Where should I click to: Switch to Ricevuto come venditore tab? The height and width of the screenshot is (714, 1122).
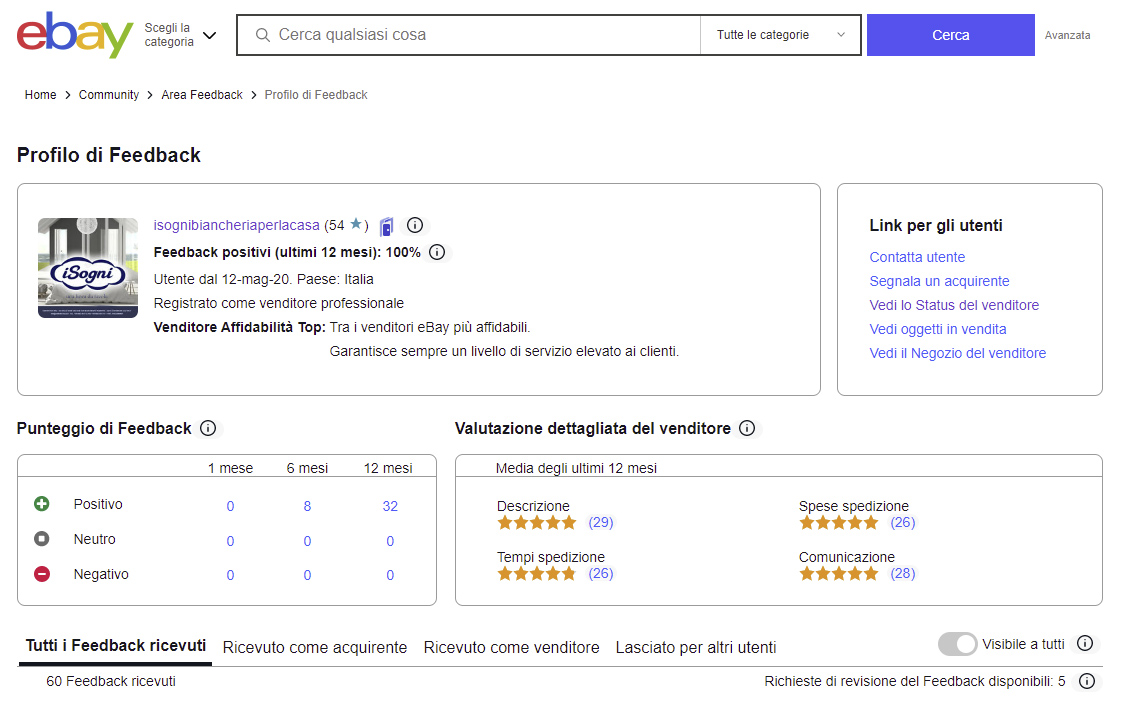(x=512, y=647)
